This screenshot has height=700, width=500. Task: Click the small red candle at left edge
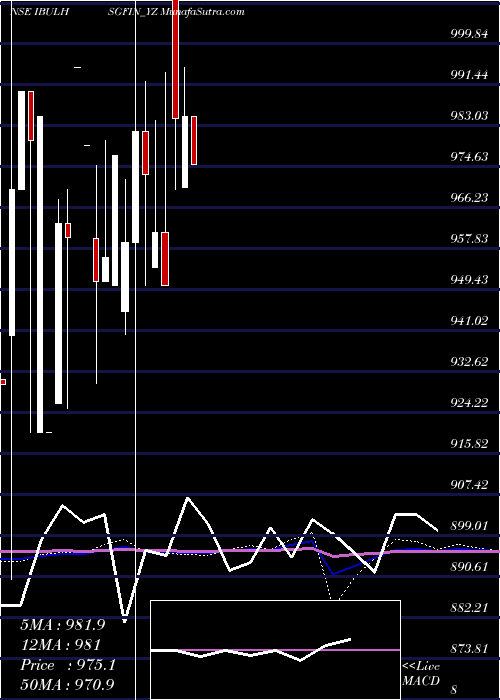(x=3, y=382)
